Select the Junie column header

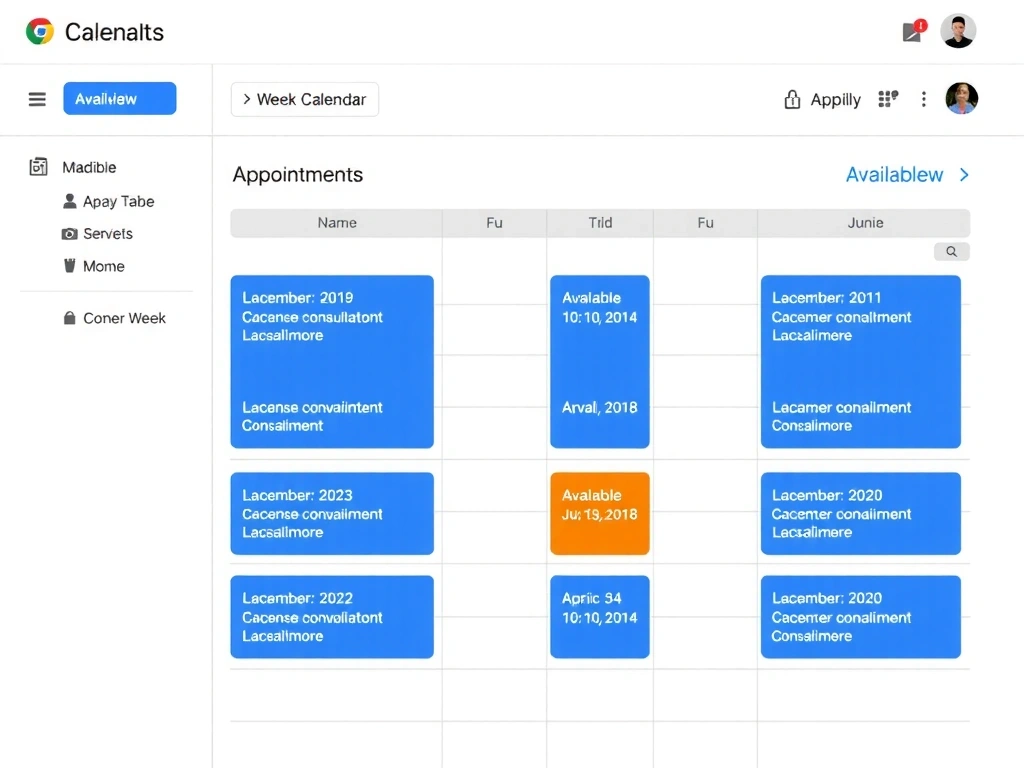(865, 223)
